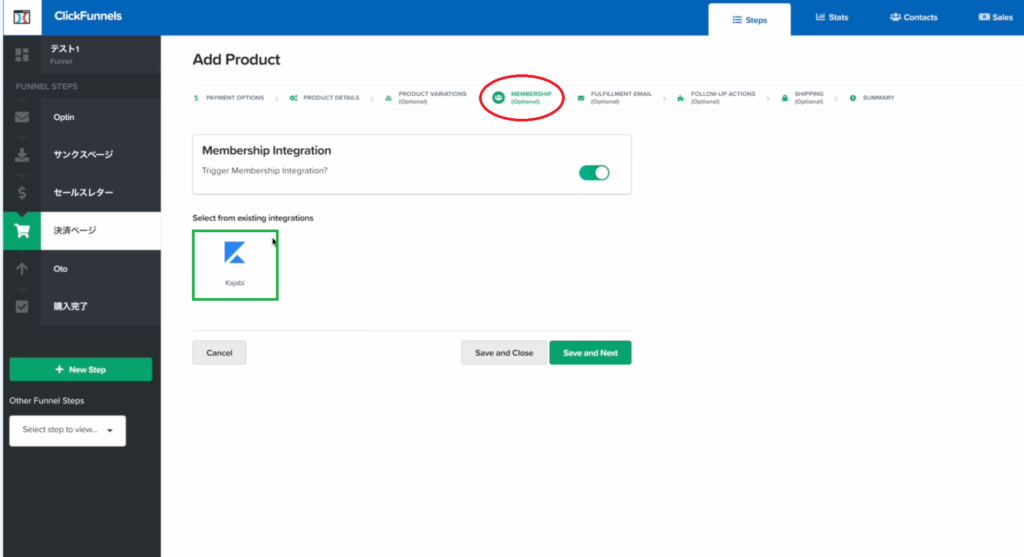Click the Add Product heading

click(236, 59)
